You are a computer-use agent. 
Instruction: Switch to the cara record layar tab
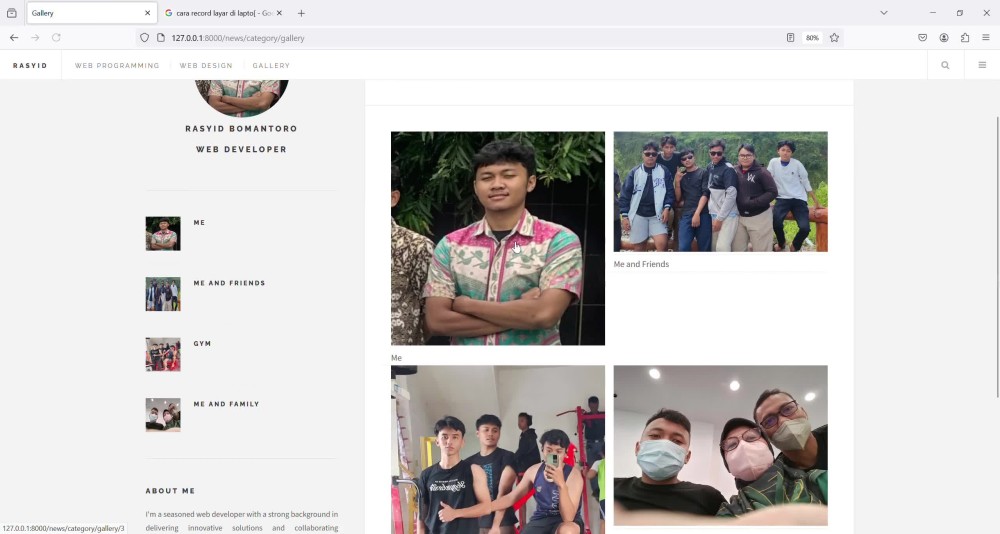coord(223,13)
